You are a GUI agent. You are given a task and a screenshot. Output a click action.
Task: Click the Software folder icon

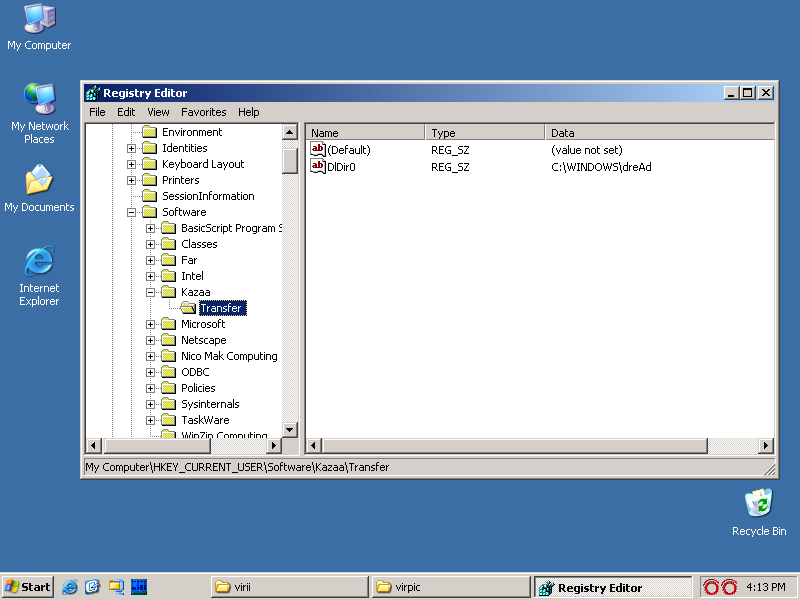pos(149,212)
